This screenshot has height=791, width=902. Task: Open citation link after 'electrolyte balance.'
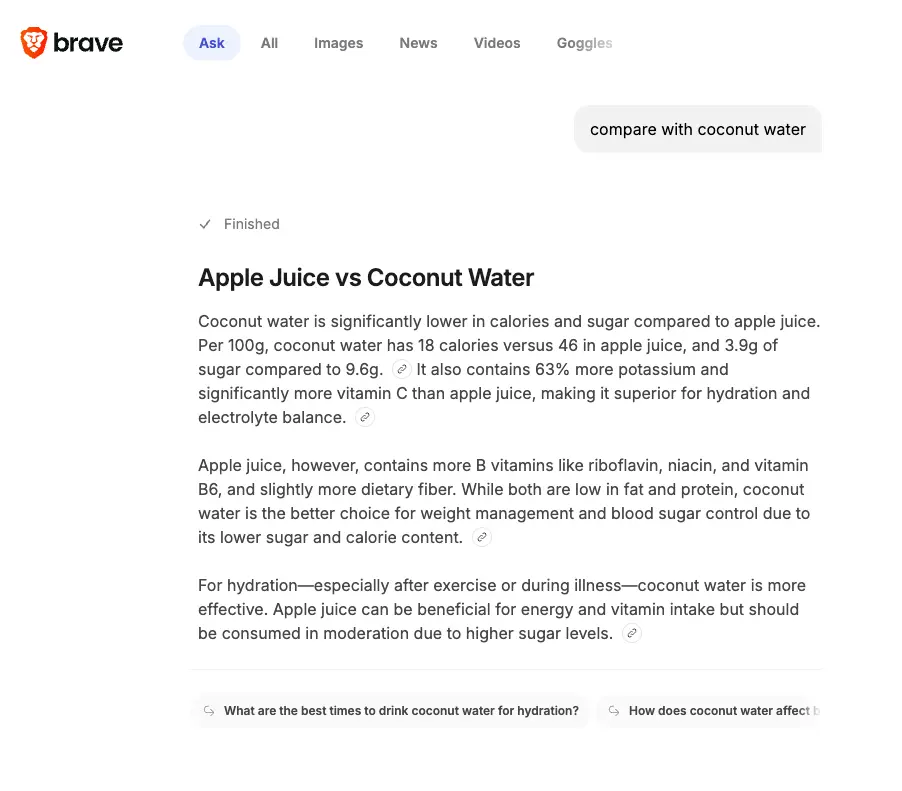(x=365, y=417)
